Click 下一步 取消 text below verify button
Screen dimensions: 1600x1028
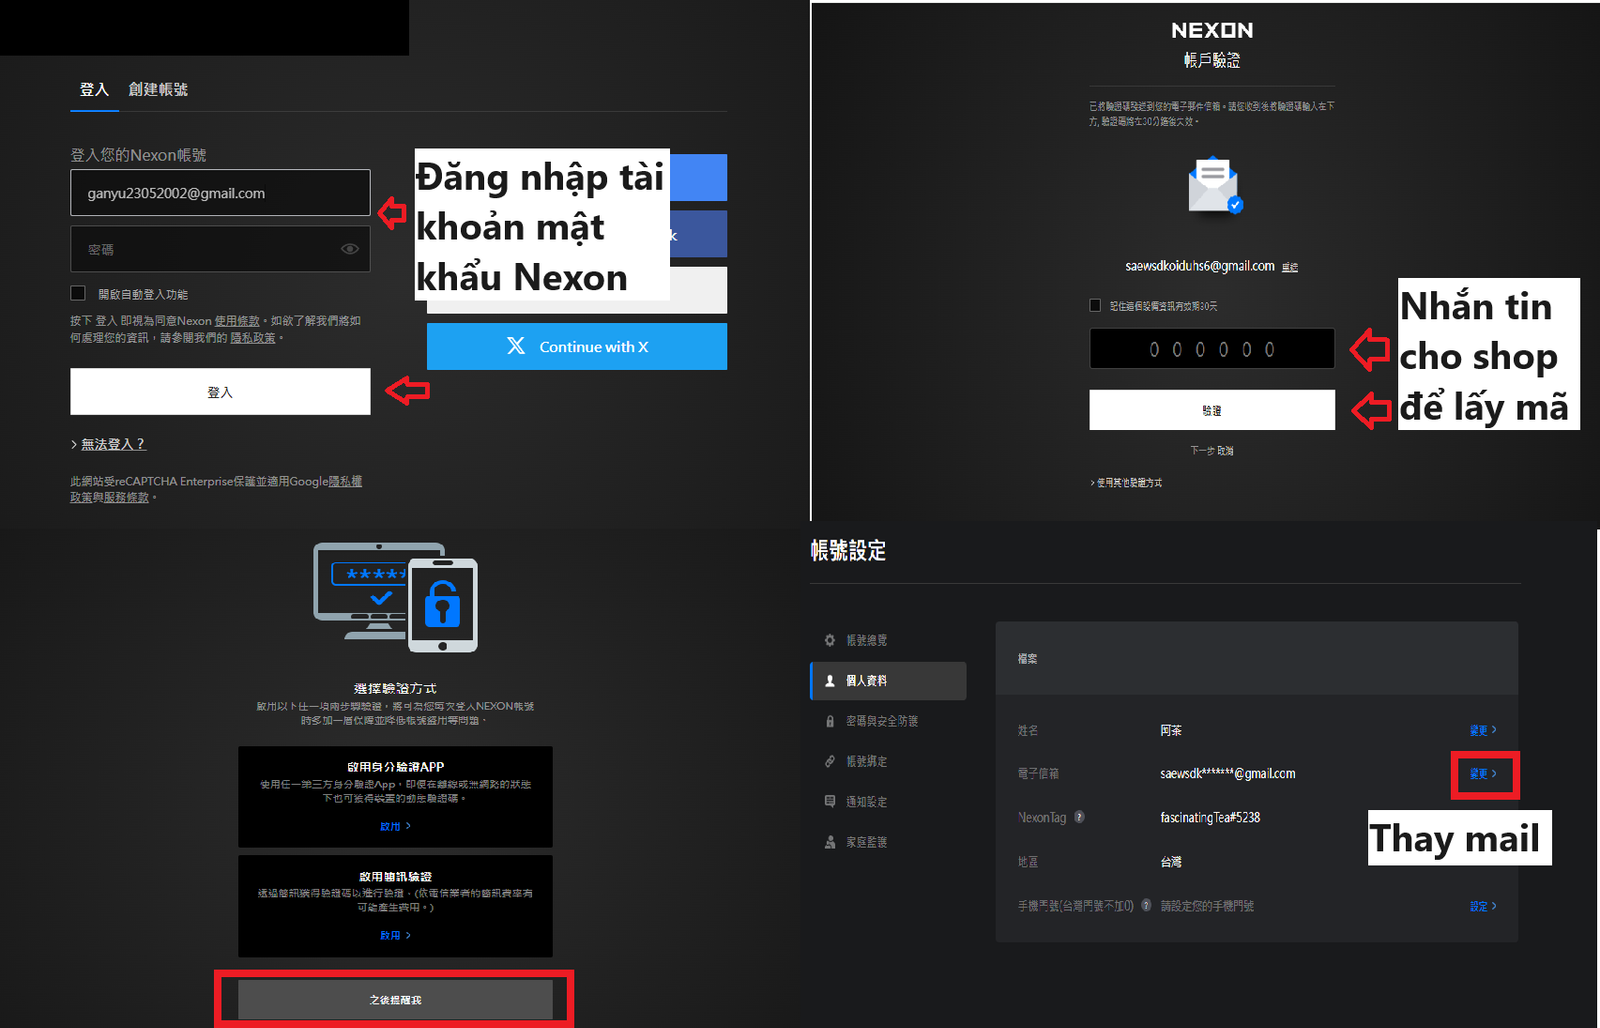coord(1212,451)
